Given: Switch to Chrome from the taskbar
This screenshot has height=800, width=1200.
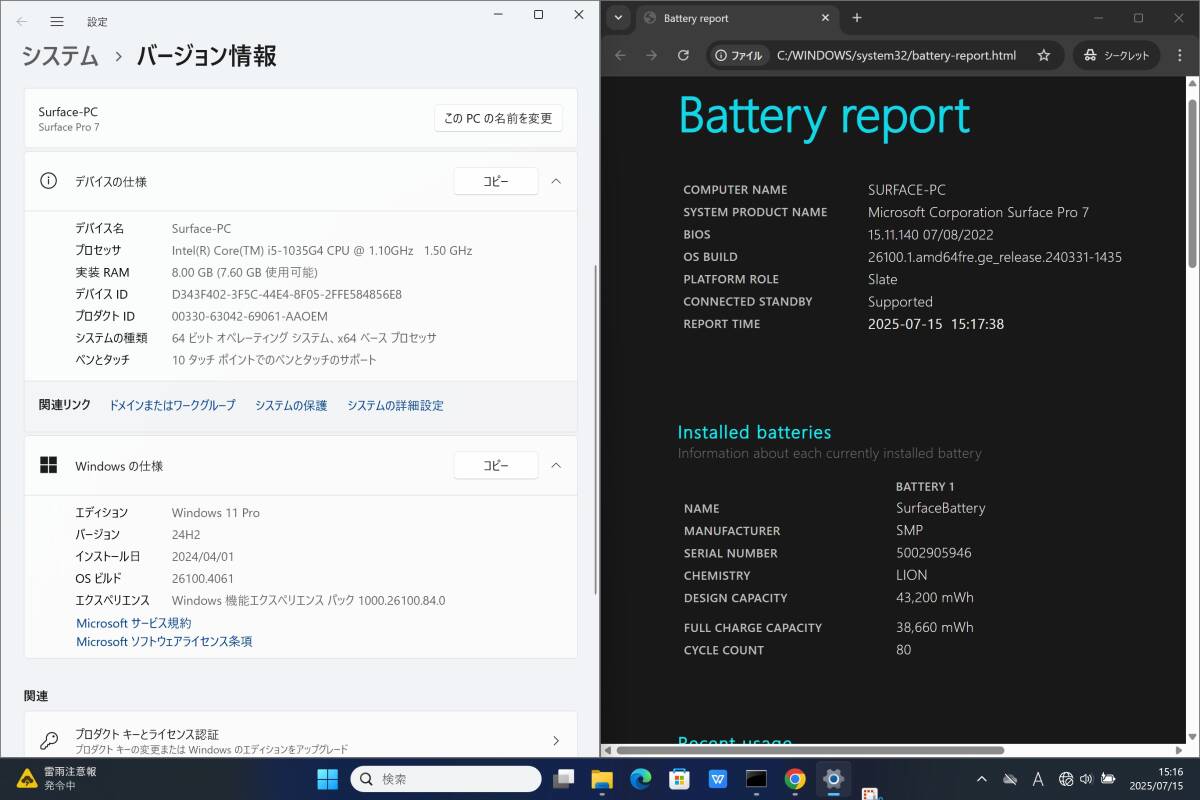Looking at the screenshot, I should coord(795,778).
